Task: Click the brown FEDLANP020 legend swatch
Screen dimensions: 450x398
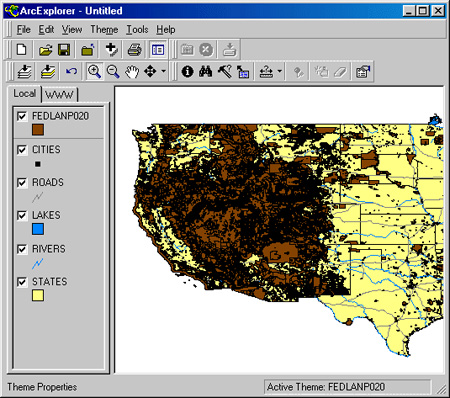Action: [38, 129]
